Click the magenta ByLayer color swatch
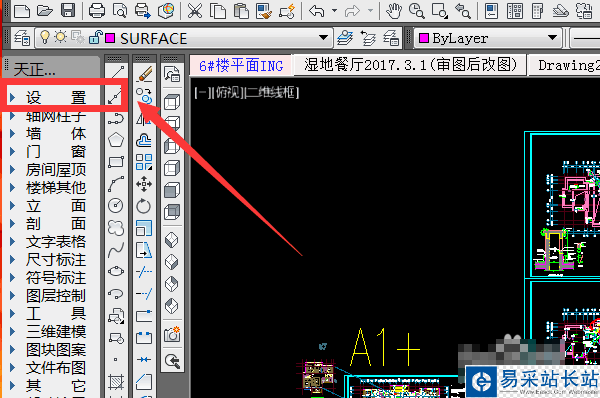The height and width of the screenshot is (398, 600). coord(424,38)
